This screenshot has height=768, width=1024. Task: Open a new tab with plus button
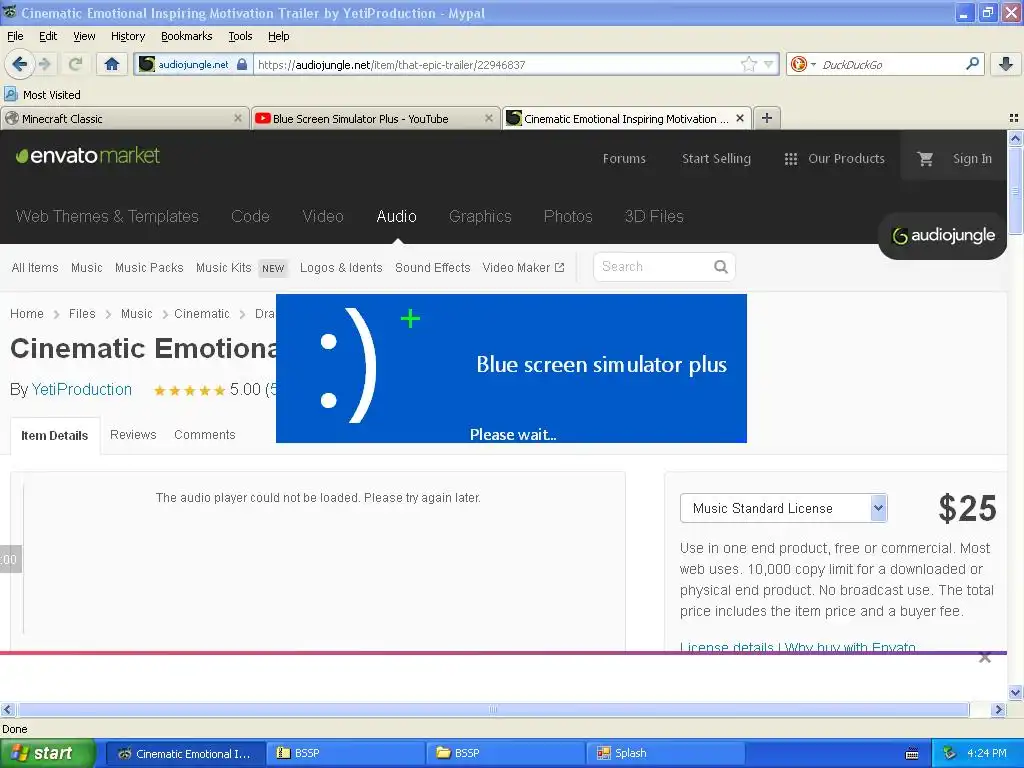click(767, 118)
